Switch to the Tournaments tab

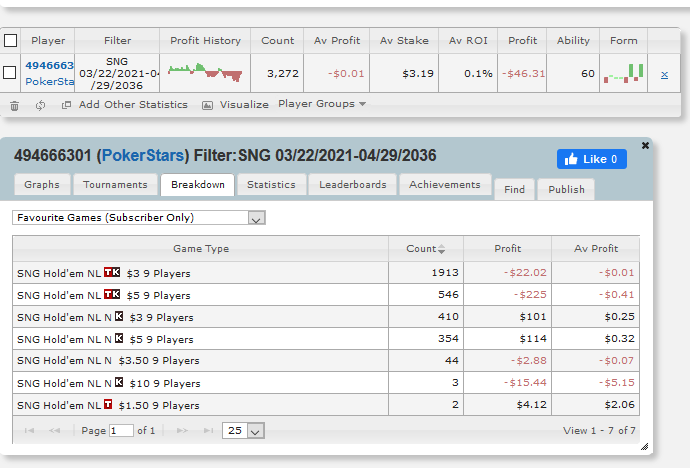click(115, 185)
